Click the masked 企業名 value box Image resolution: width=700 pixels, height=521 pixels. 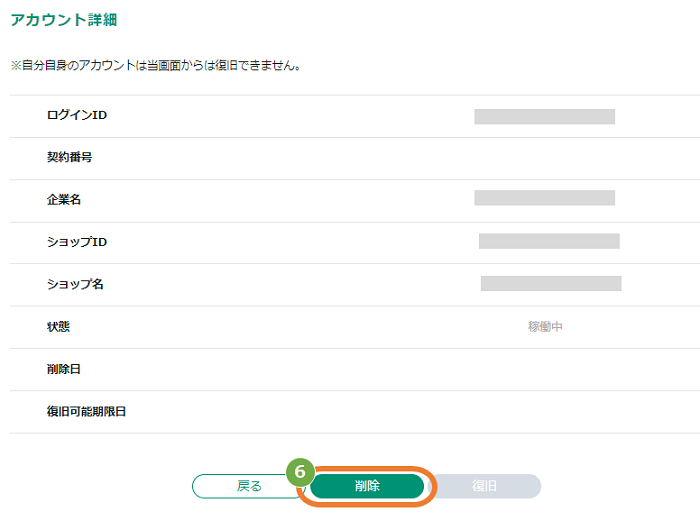545,198
